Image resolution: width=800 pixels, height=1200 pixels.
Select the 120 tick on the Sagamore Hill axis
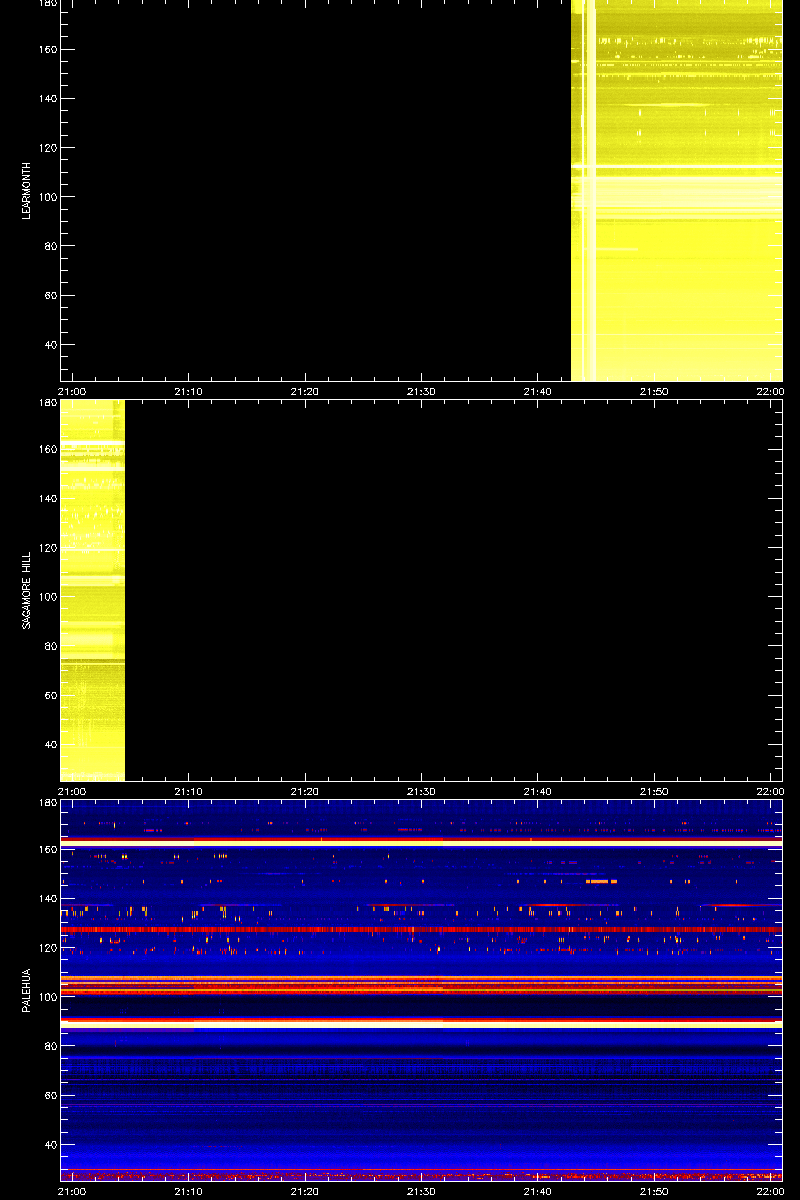point(46,547)
